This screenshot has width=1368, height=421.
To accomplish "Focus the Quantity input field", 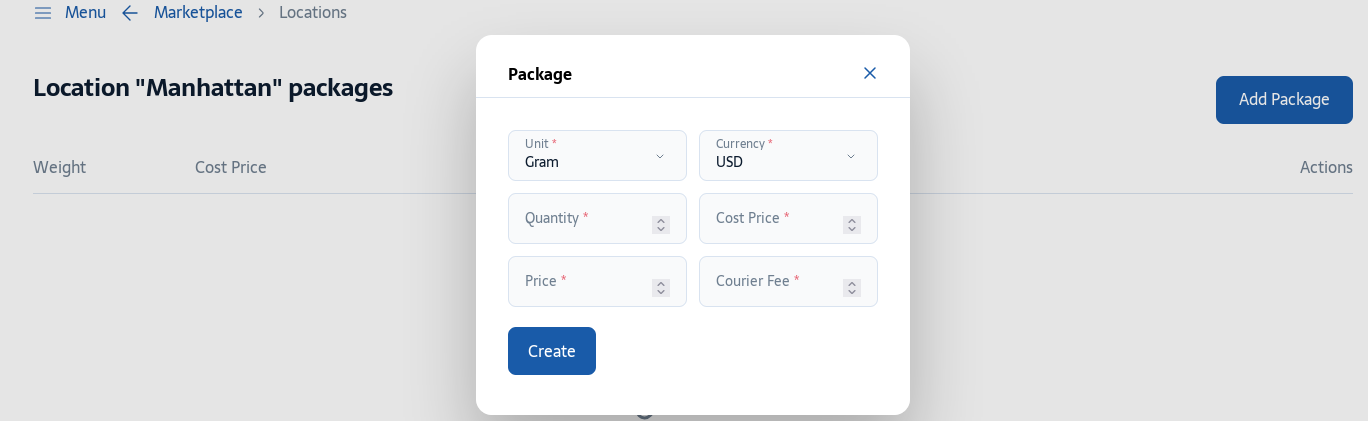I will pyautogui.click(x=597, y=218).
